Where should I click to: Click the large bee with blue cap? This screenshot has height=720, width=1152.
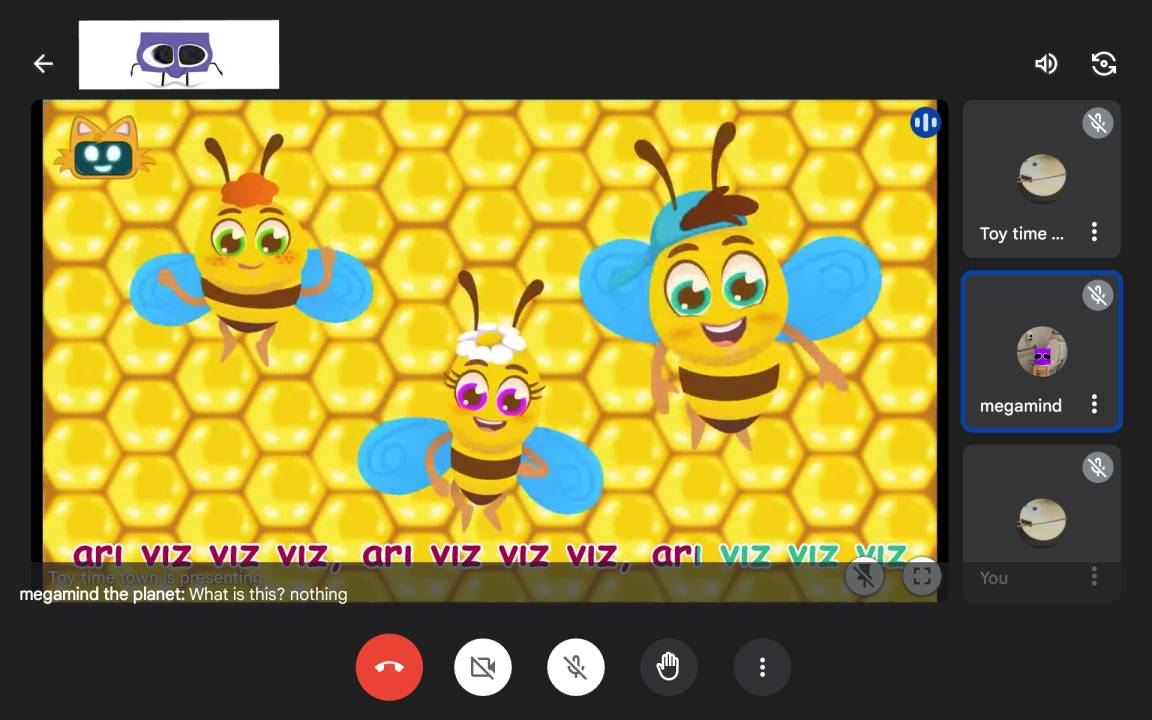729,287
